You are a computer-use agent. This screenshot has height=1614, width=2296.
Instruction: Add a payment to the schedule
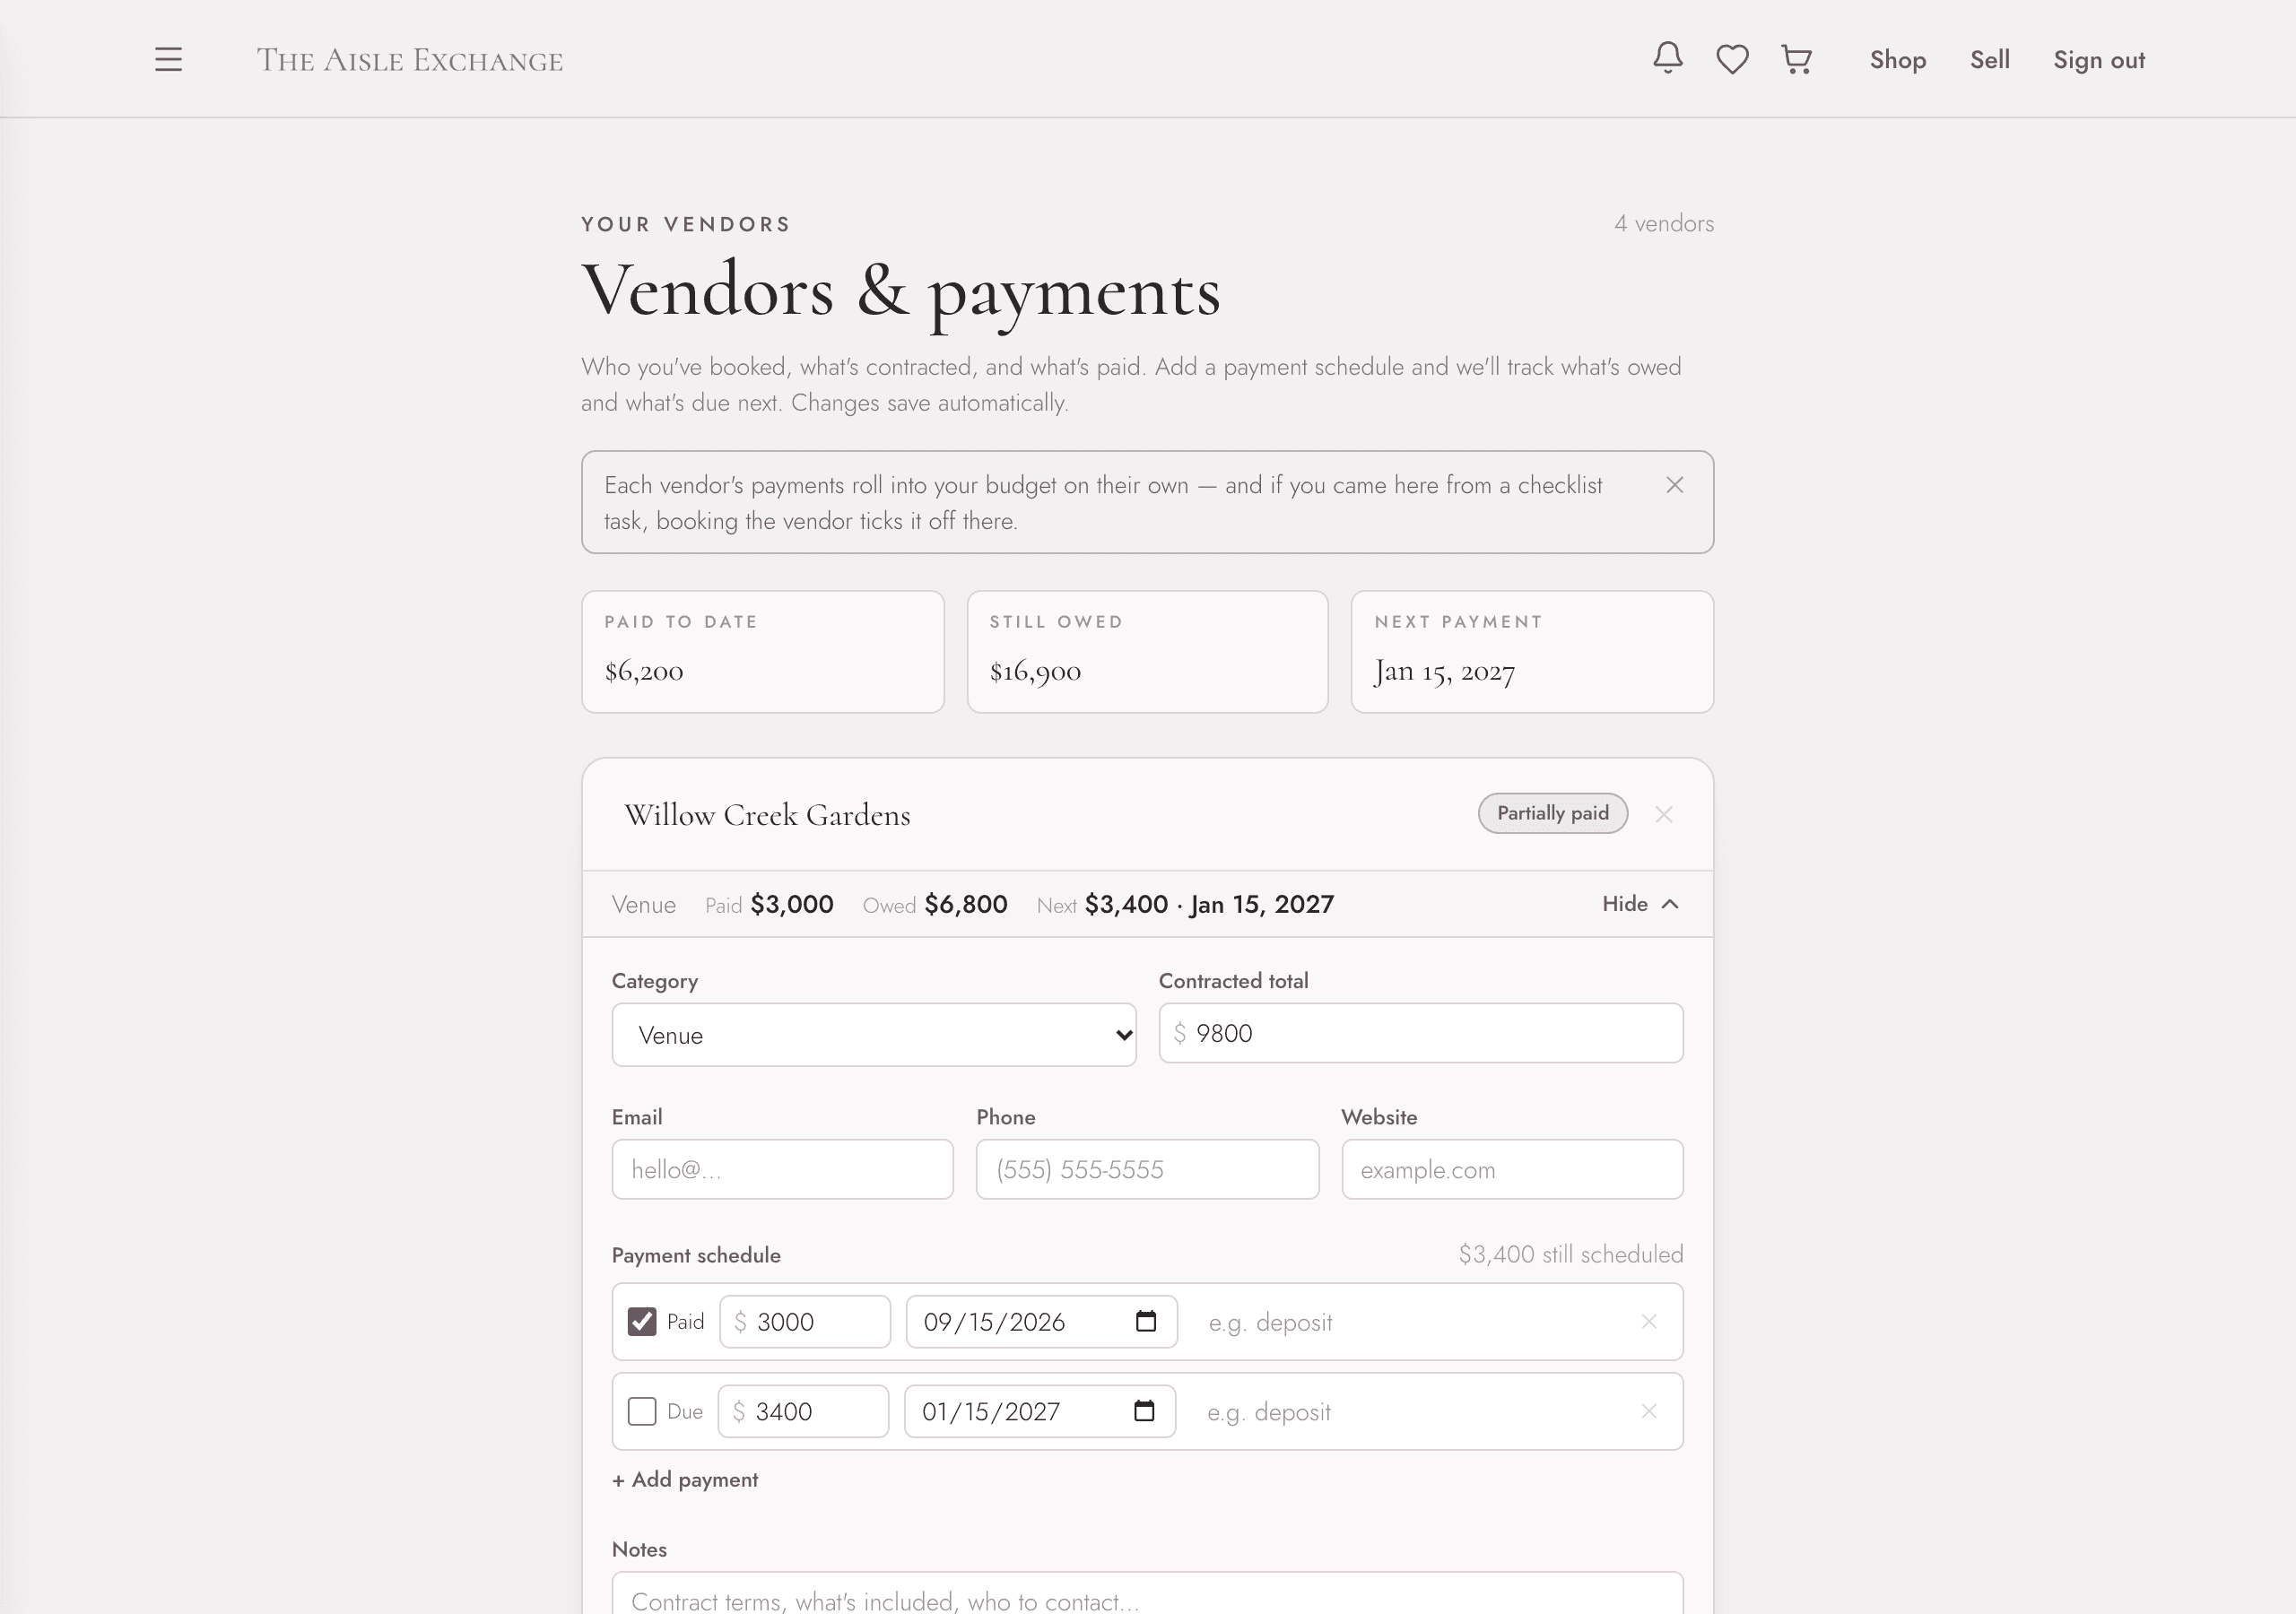coord(685,1480)
